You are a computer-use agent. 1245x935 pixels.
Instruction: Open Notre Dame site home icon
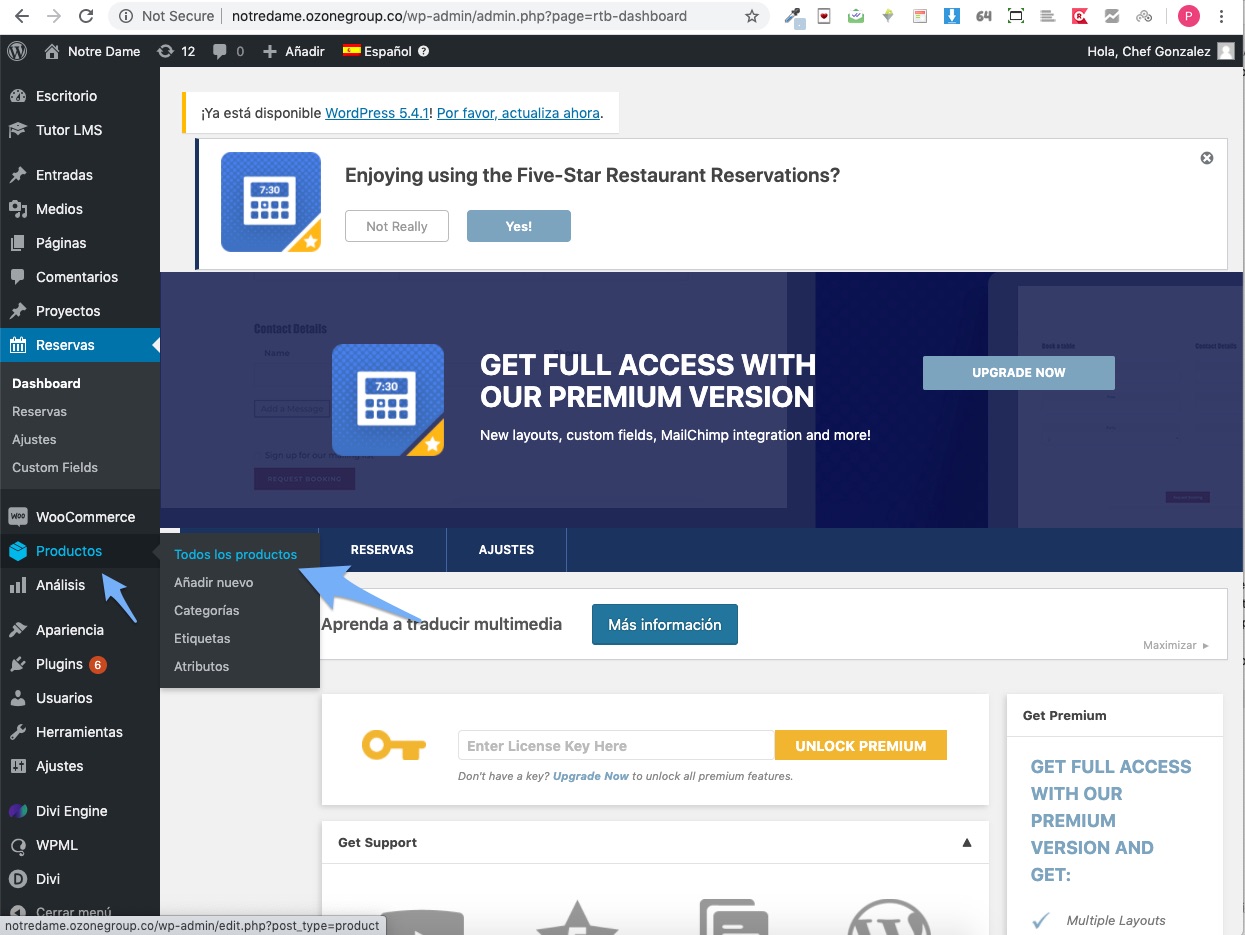pyautogui.click(x=52, y=51)
